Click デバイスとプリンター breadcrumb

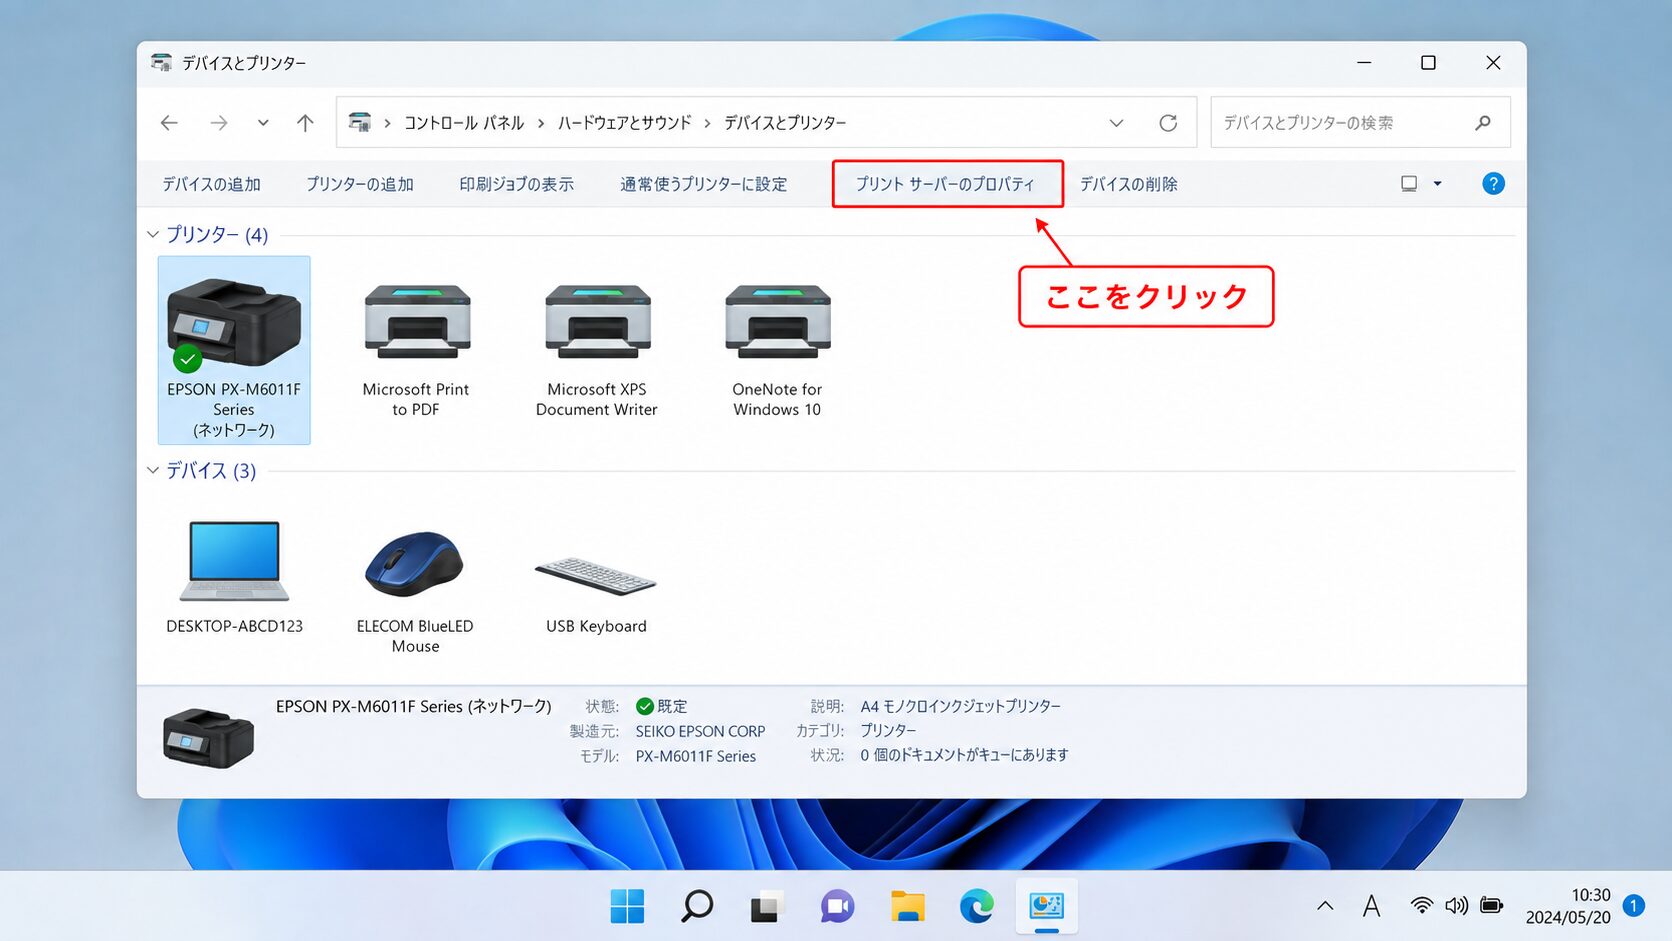pos(785,123)
